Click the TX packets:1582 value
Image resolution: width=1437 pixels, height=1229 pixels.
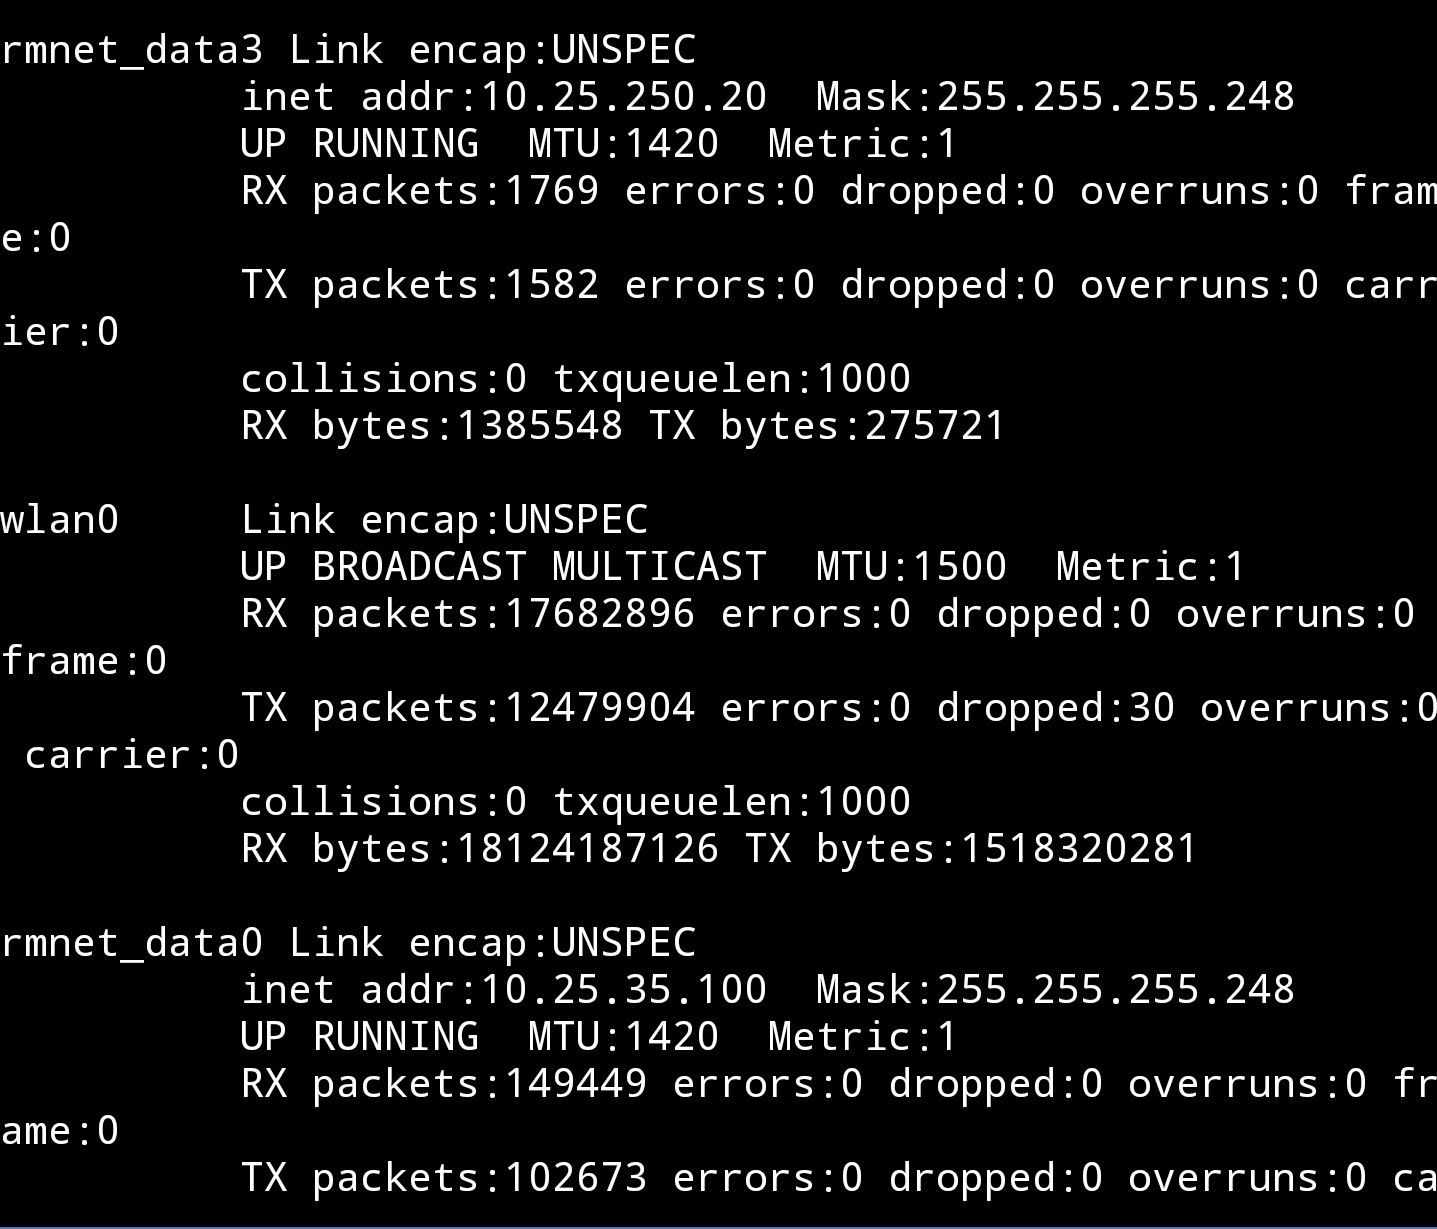click(420, 285)
